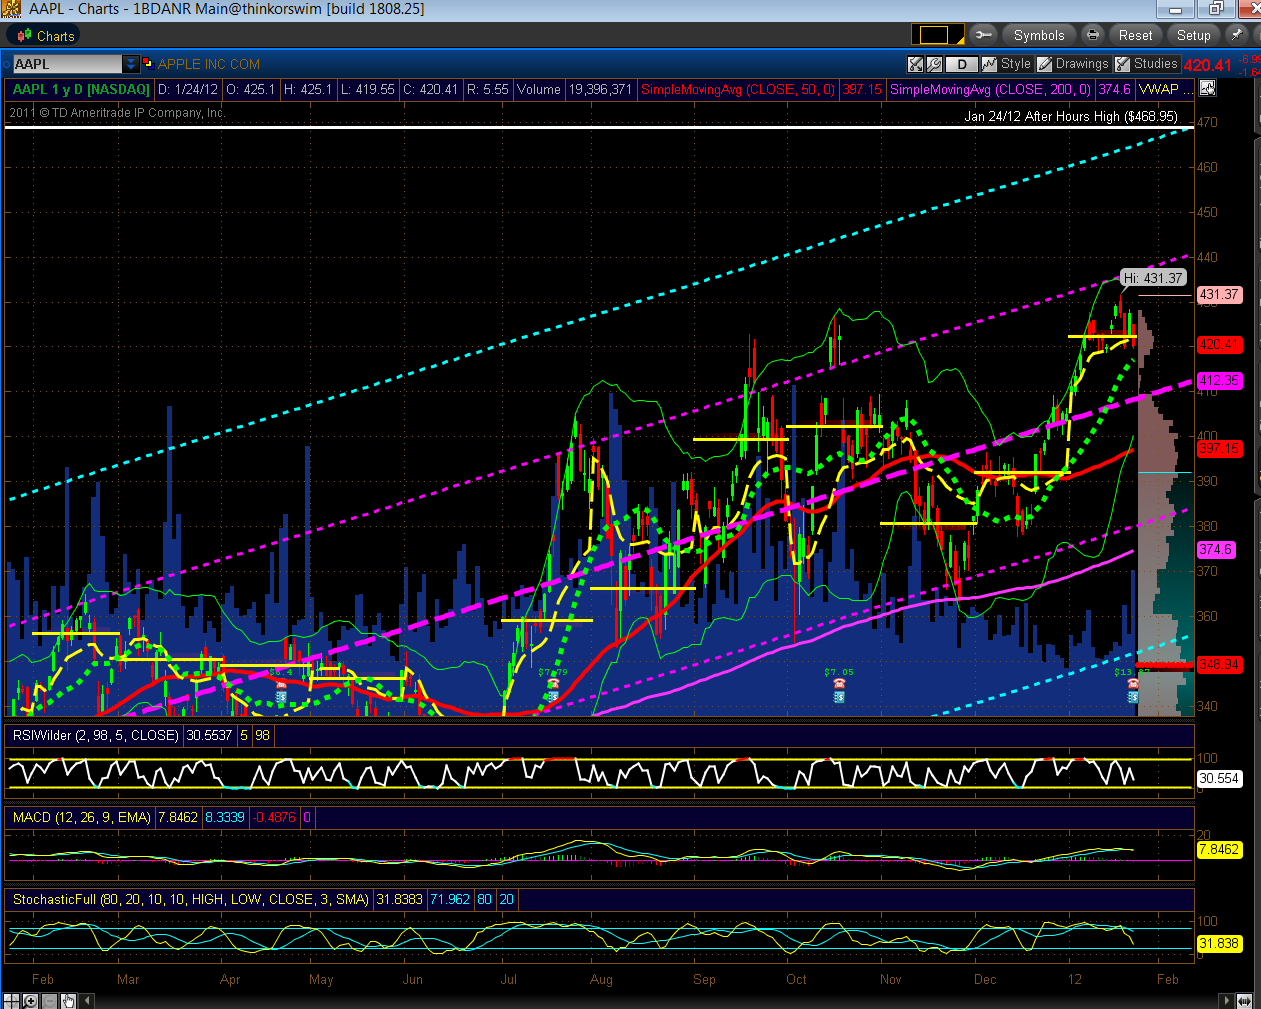Click the wrench chart settings button in top bar
This screenshot has height=1009, width=1261.
984,35
